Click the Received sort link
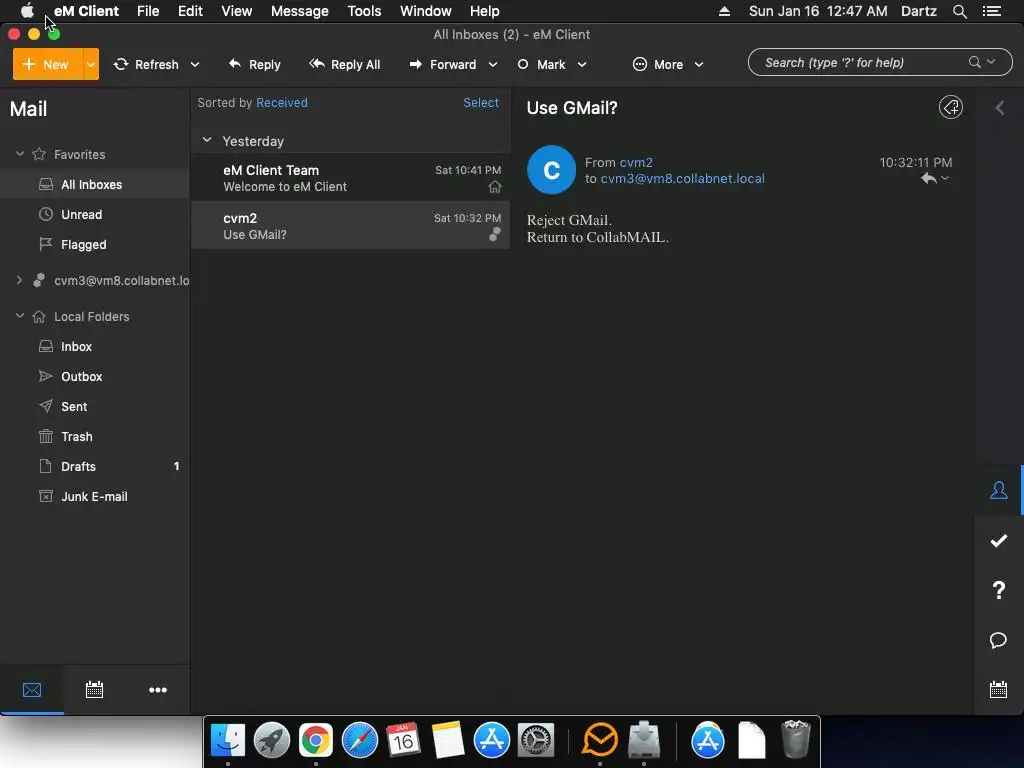This screenshot has width=1024, height=768. coord(281,103)
